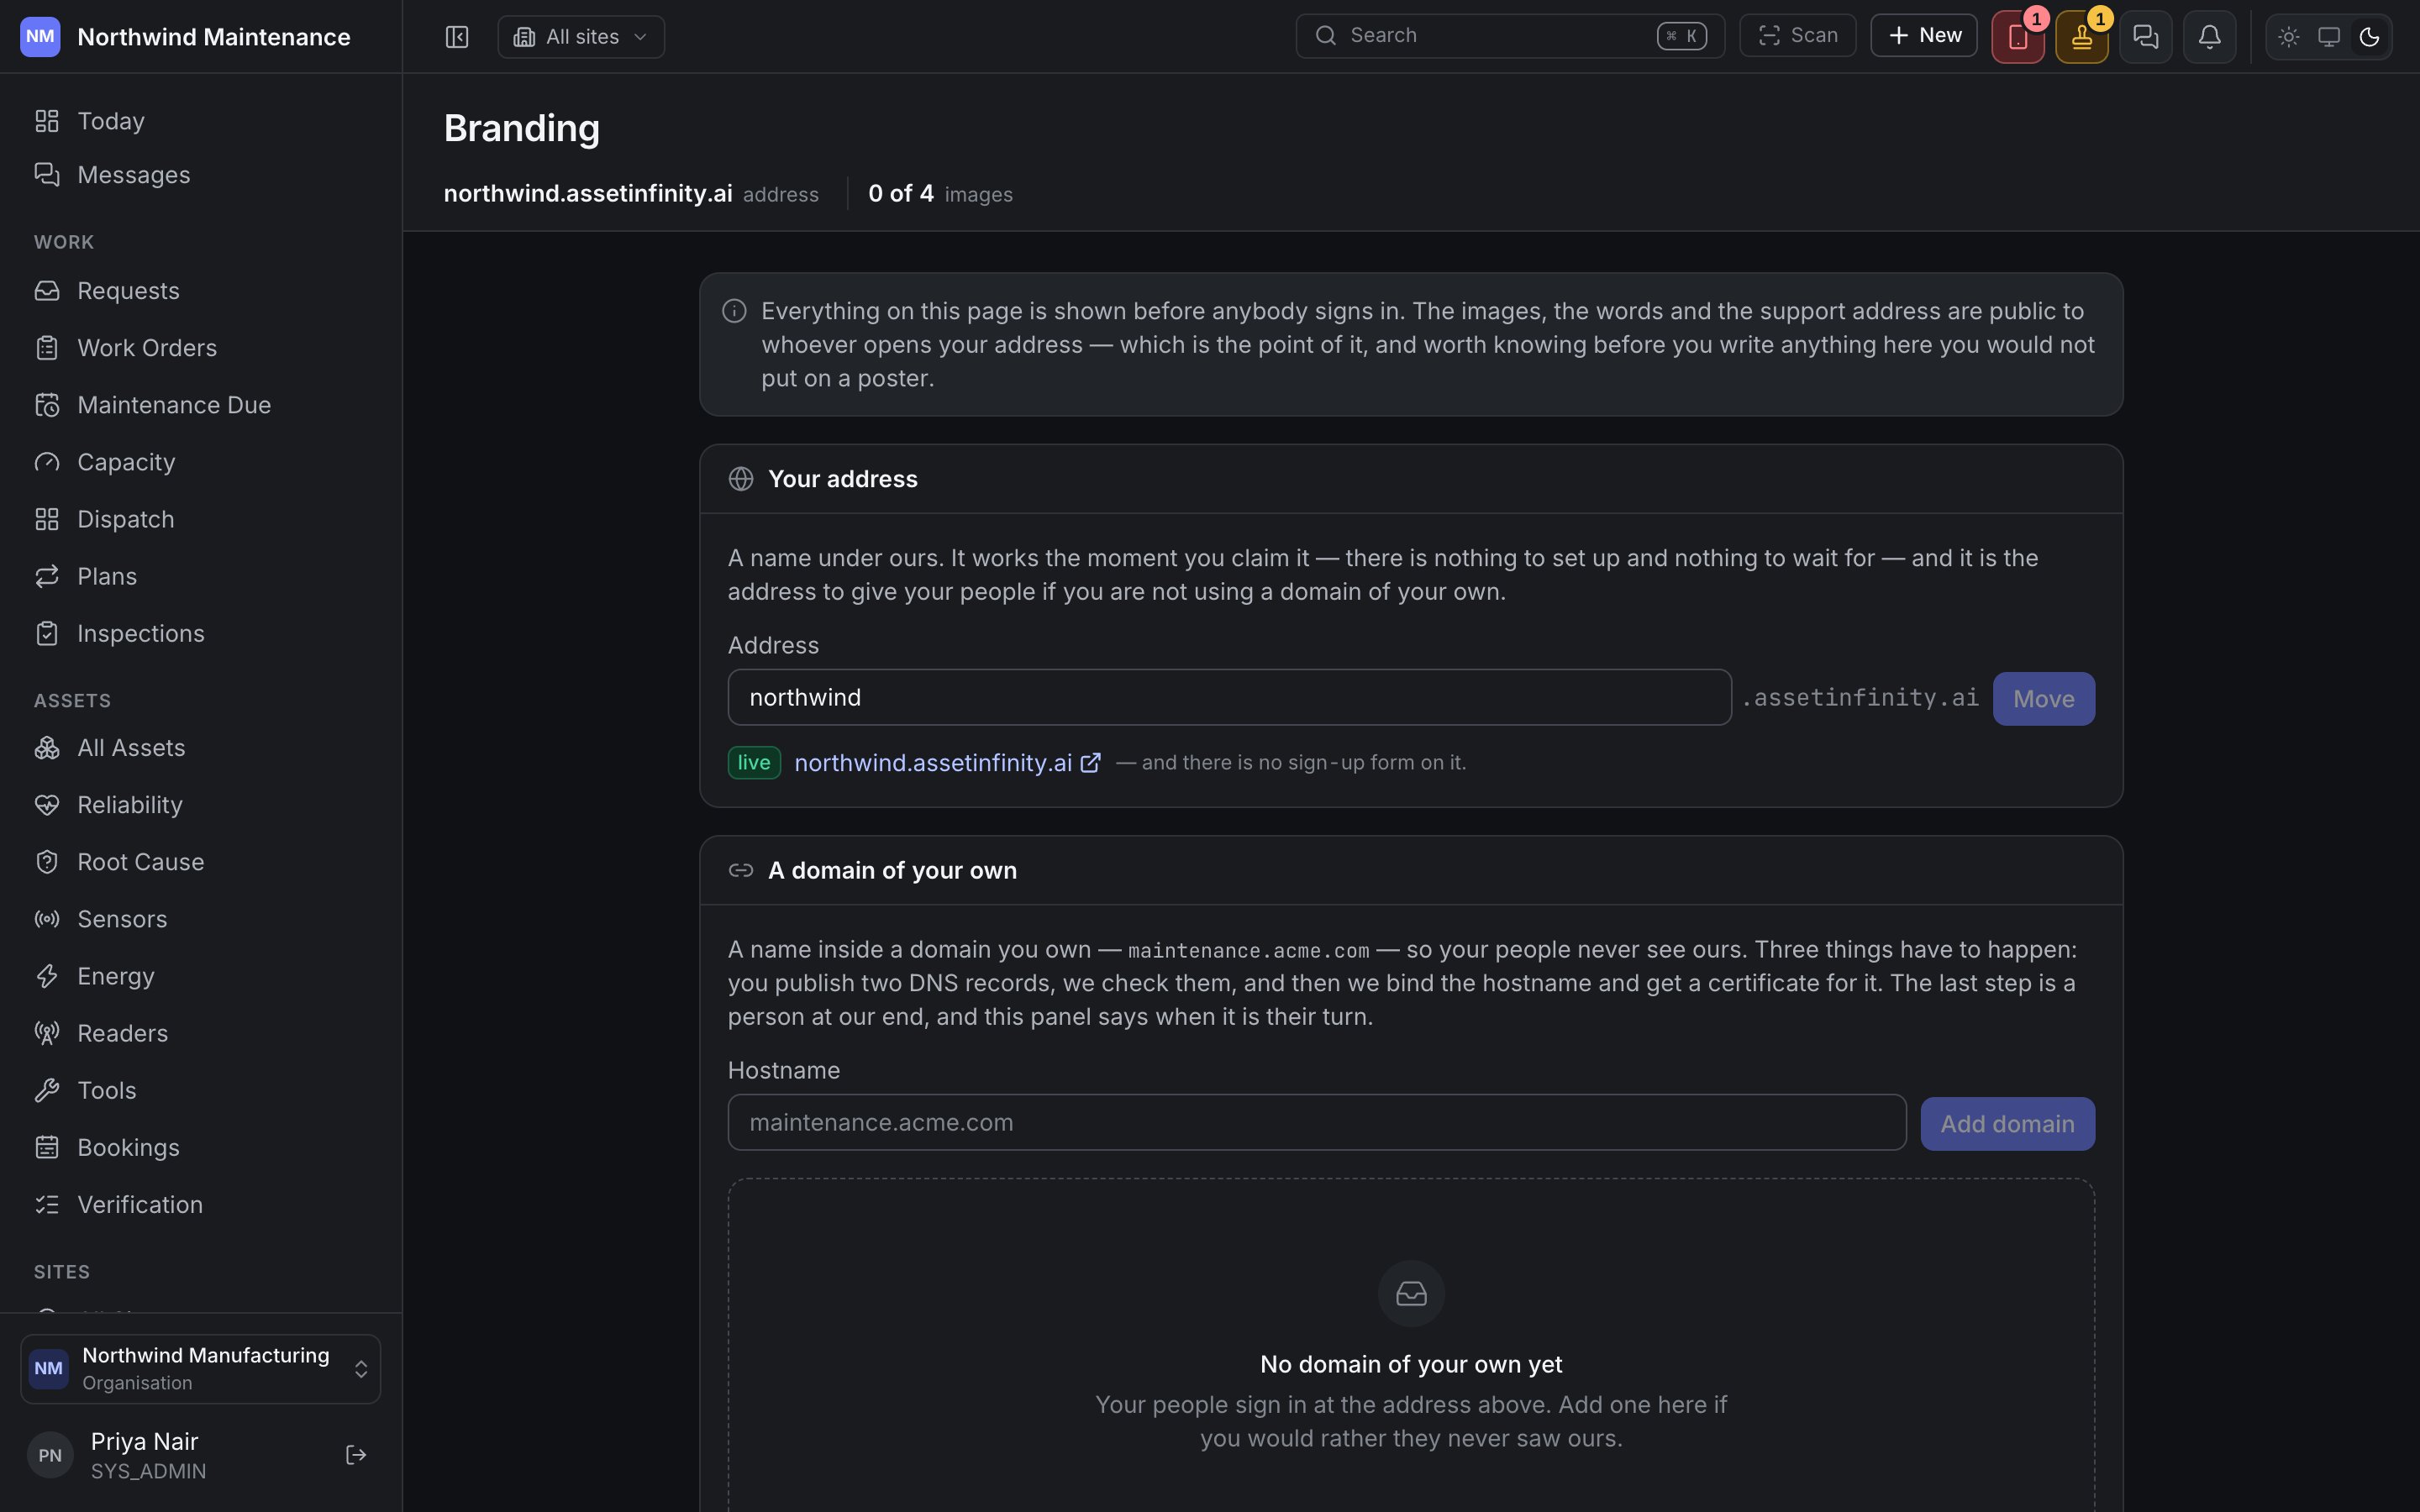Sign out using the logout icon
The width and height of the screenshot is (2420, 1512).
coord(356,1455)
